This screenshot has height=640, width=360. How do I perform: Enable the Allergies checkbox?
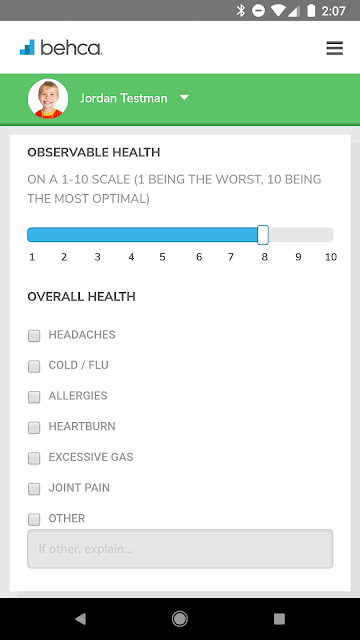34,397
